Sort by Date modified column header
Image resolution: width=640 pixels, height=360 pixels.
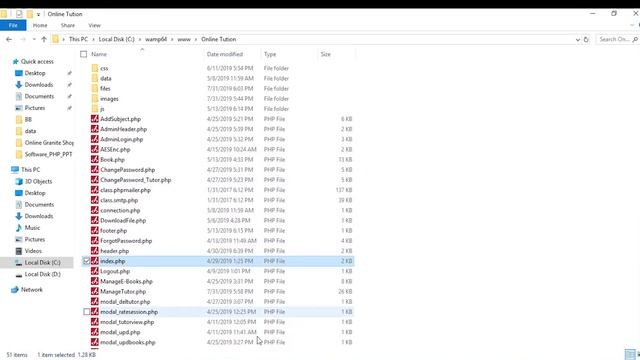[x=224, y=54]
